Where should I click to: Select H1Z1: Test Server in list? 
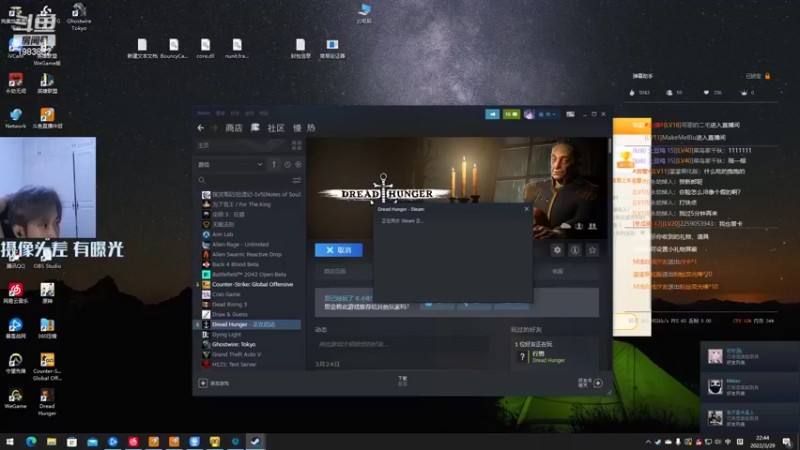[x=234, y=364]
